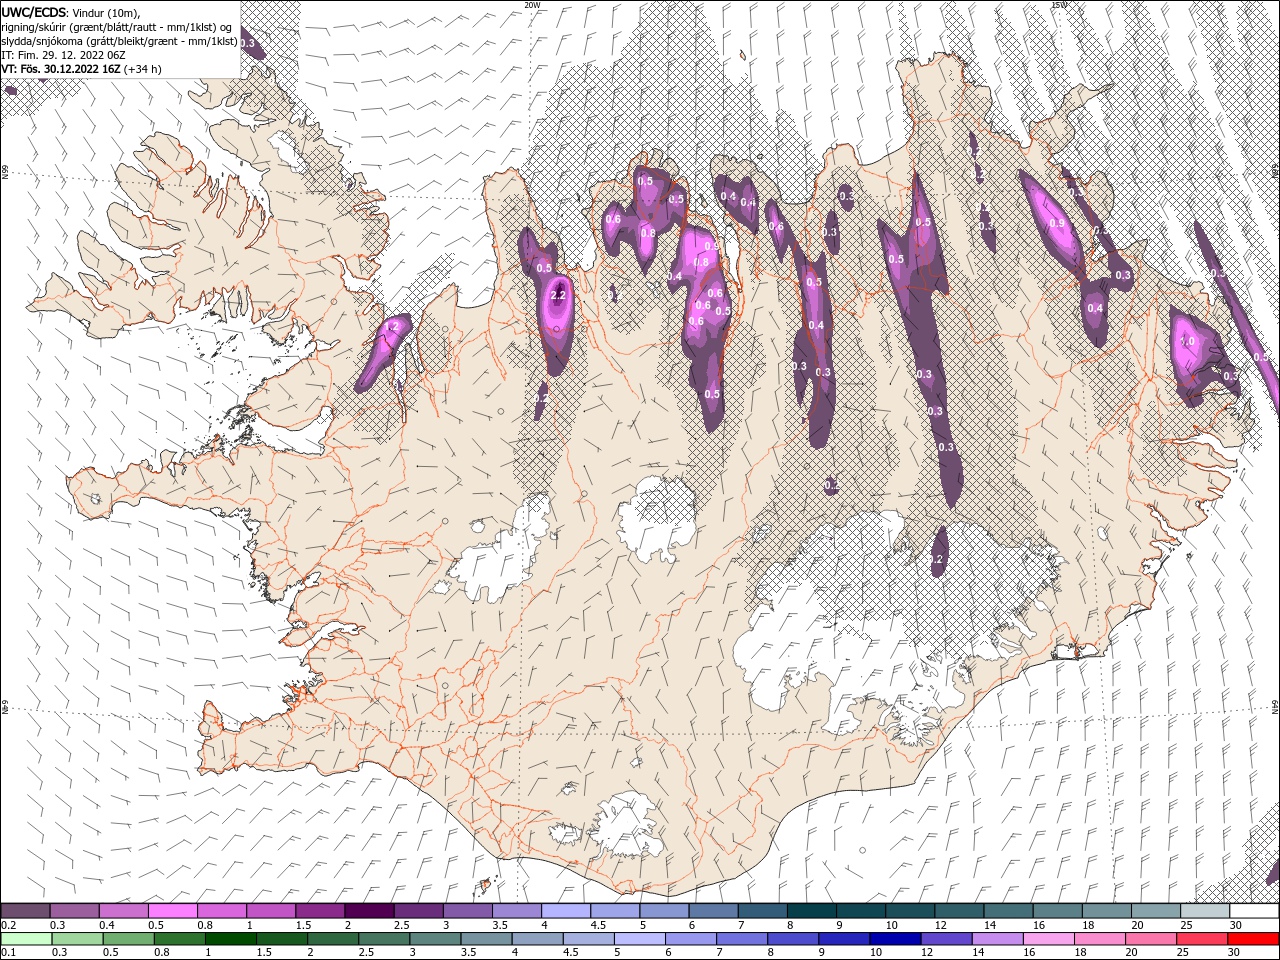
Task: Pick the top-row swatch between 0.5 and 0.8
Action: 172,910
